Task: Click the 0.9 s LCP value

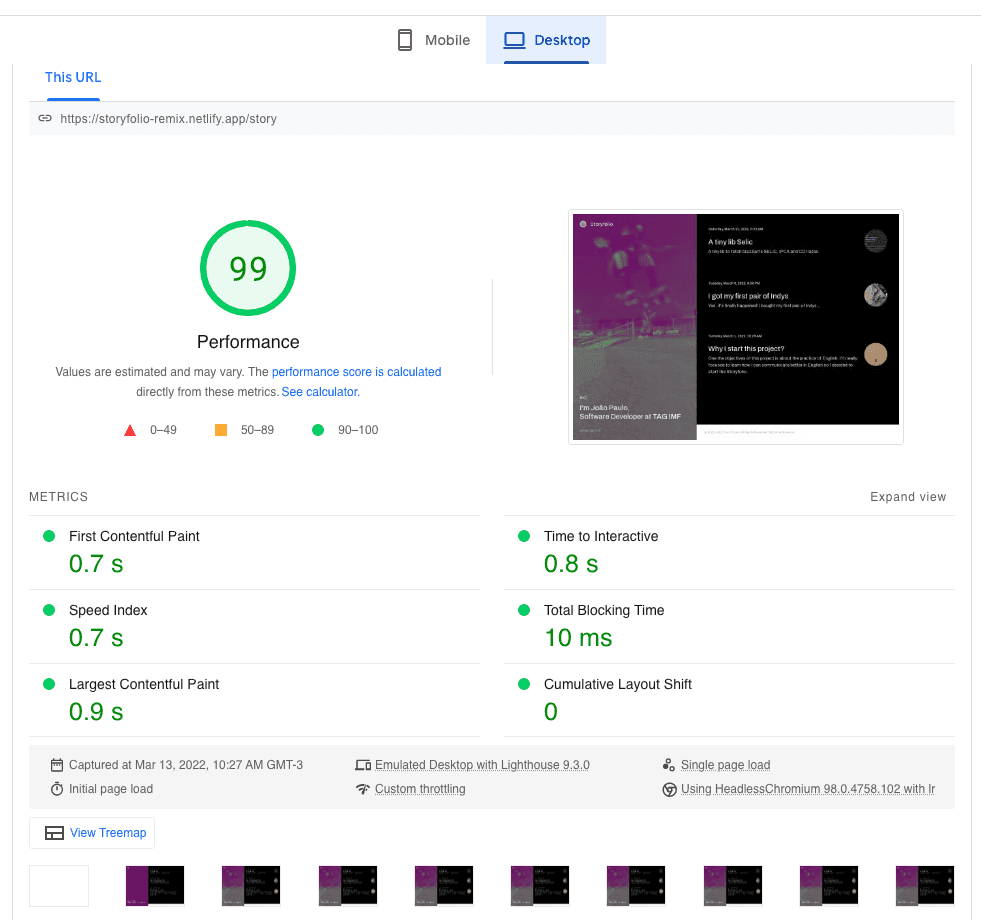Action: [x=96, y=712]
